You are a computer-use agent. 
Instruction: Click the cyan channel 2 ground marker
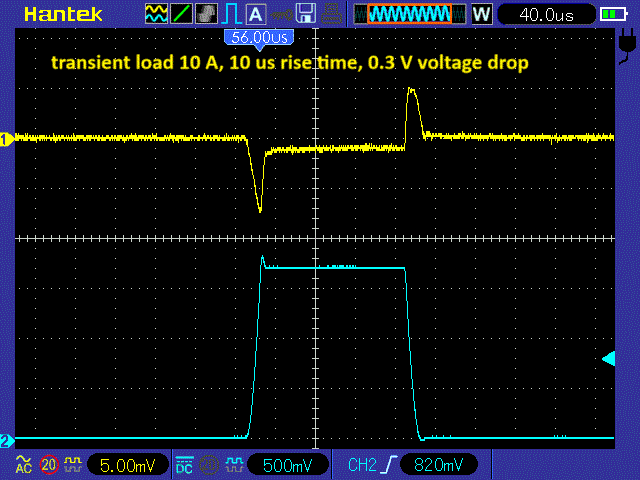tap(7, 441)
